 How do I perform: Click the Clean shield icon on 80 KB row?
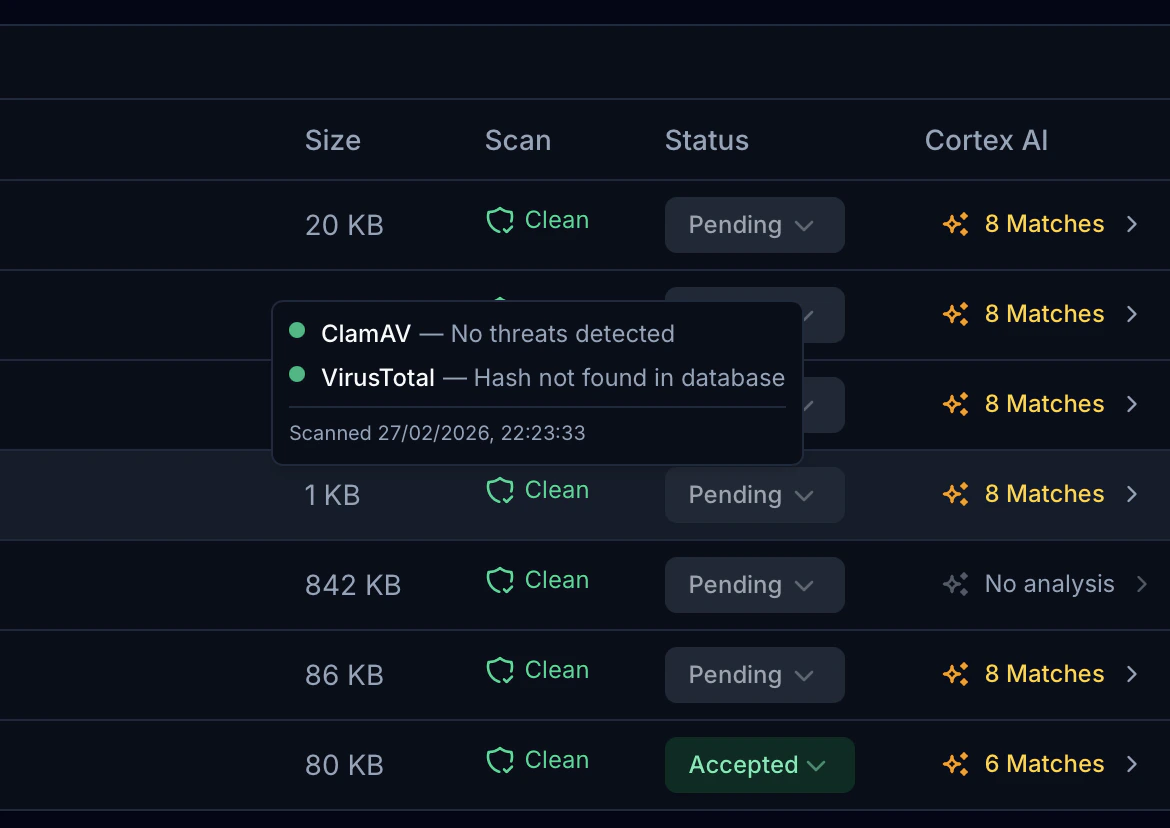pyautogui.click(x=500, y=760)
